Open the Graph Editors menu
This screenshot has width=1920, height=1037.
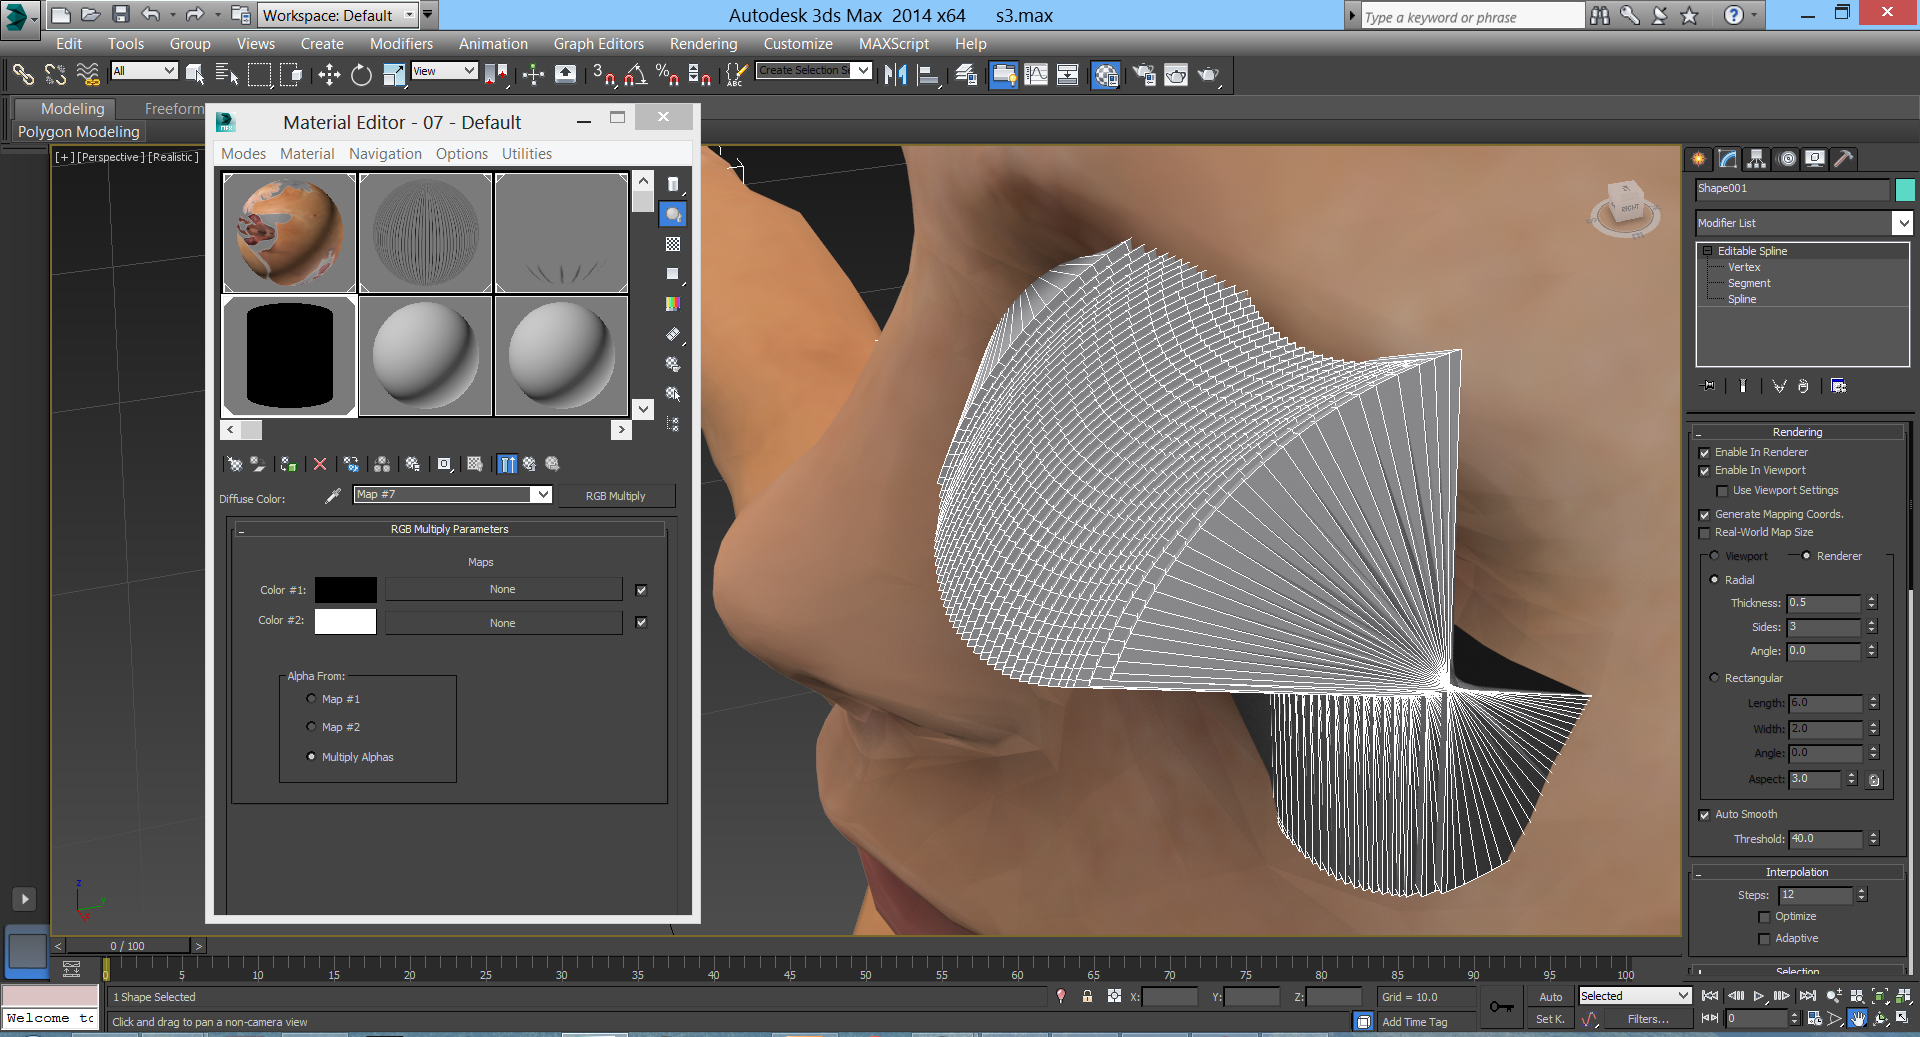pyautogui.click(x=598, y=44)
